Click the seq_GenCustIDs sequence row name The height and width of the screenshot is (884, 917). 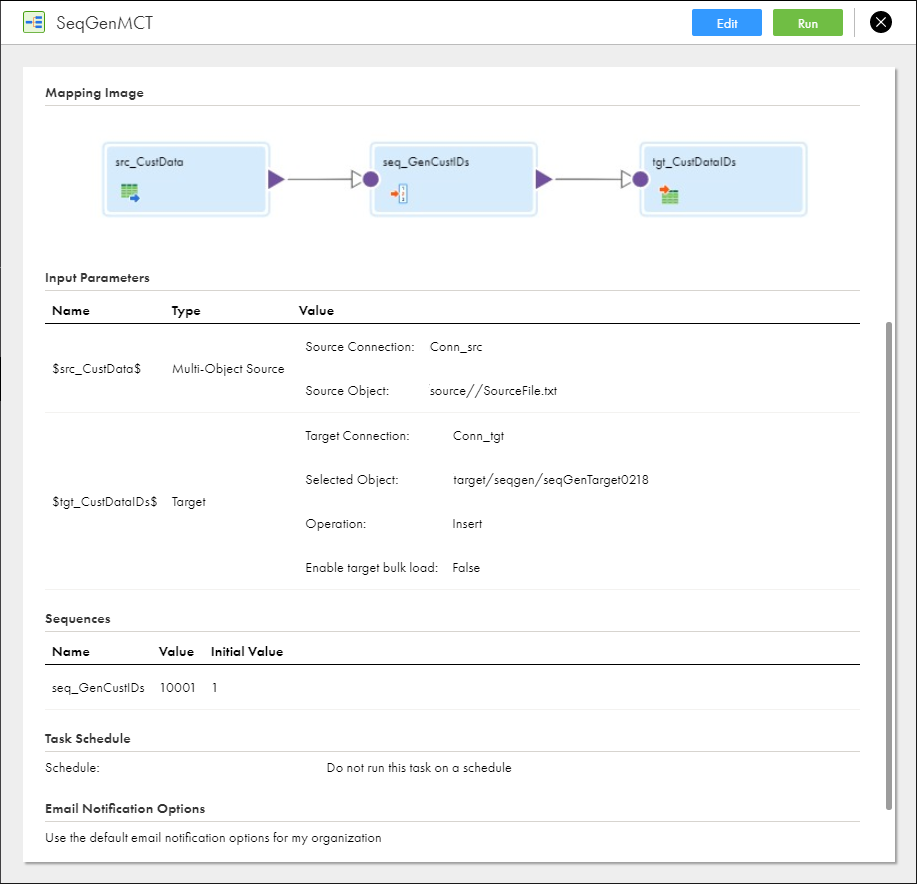[98, 688]
